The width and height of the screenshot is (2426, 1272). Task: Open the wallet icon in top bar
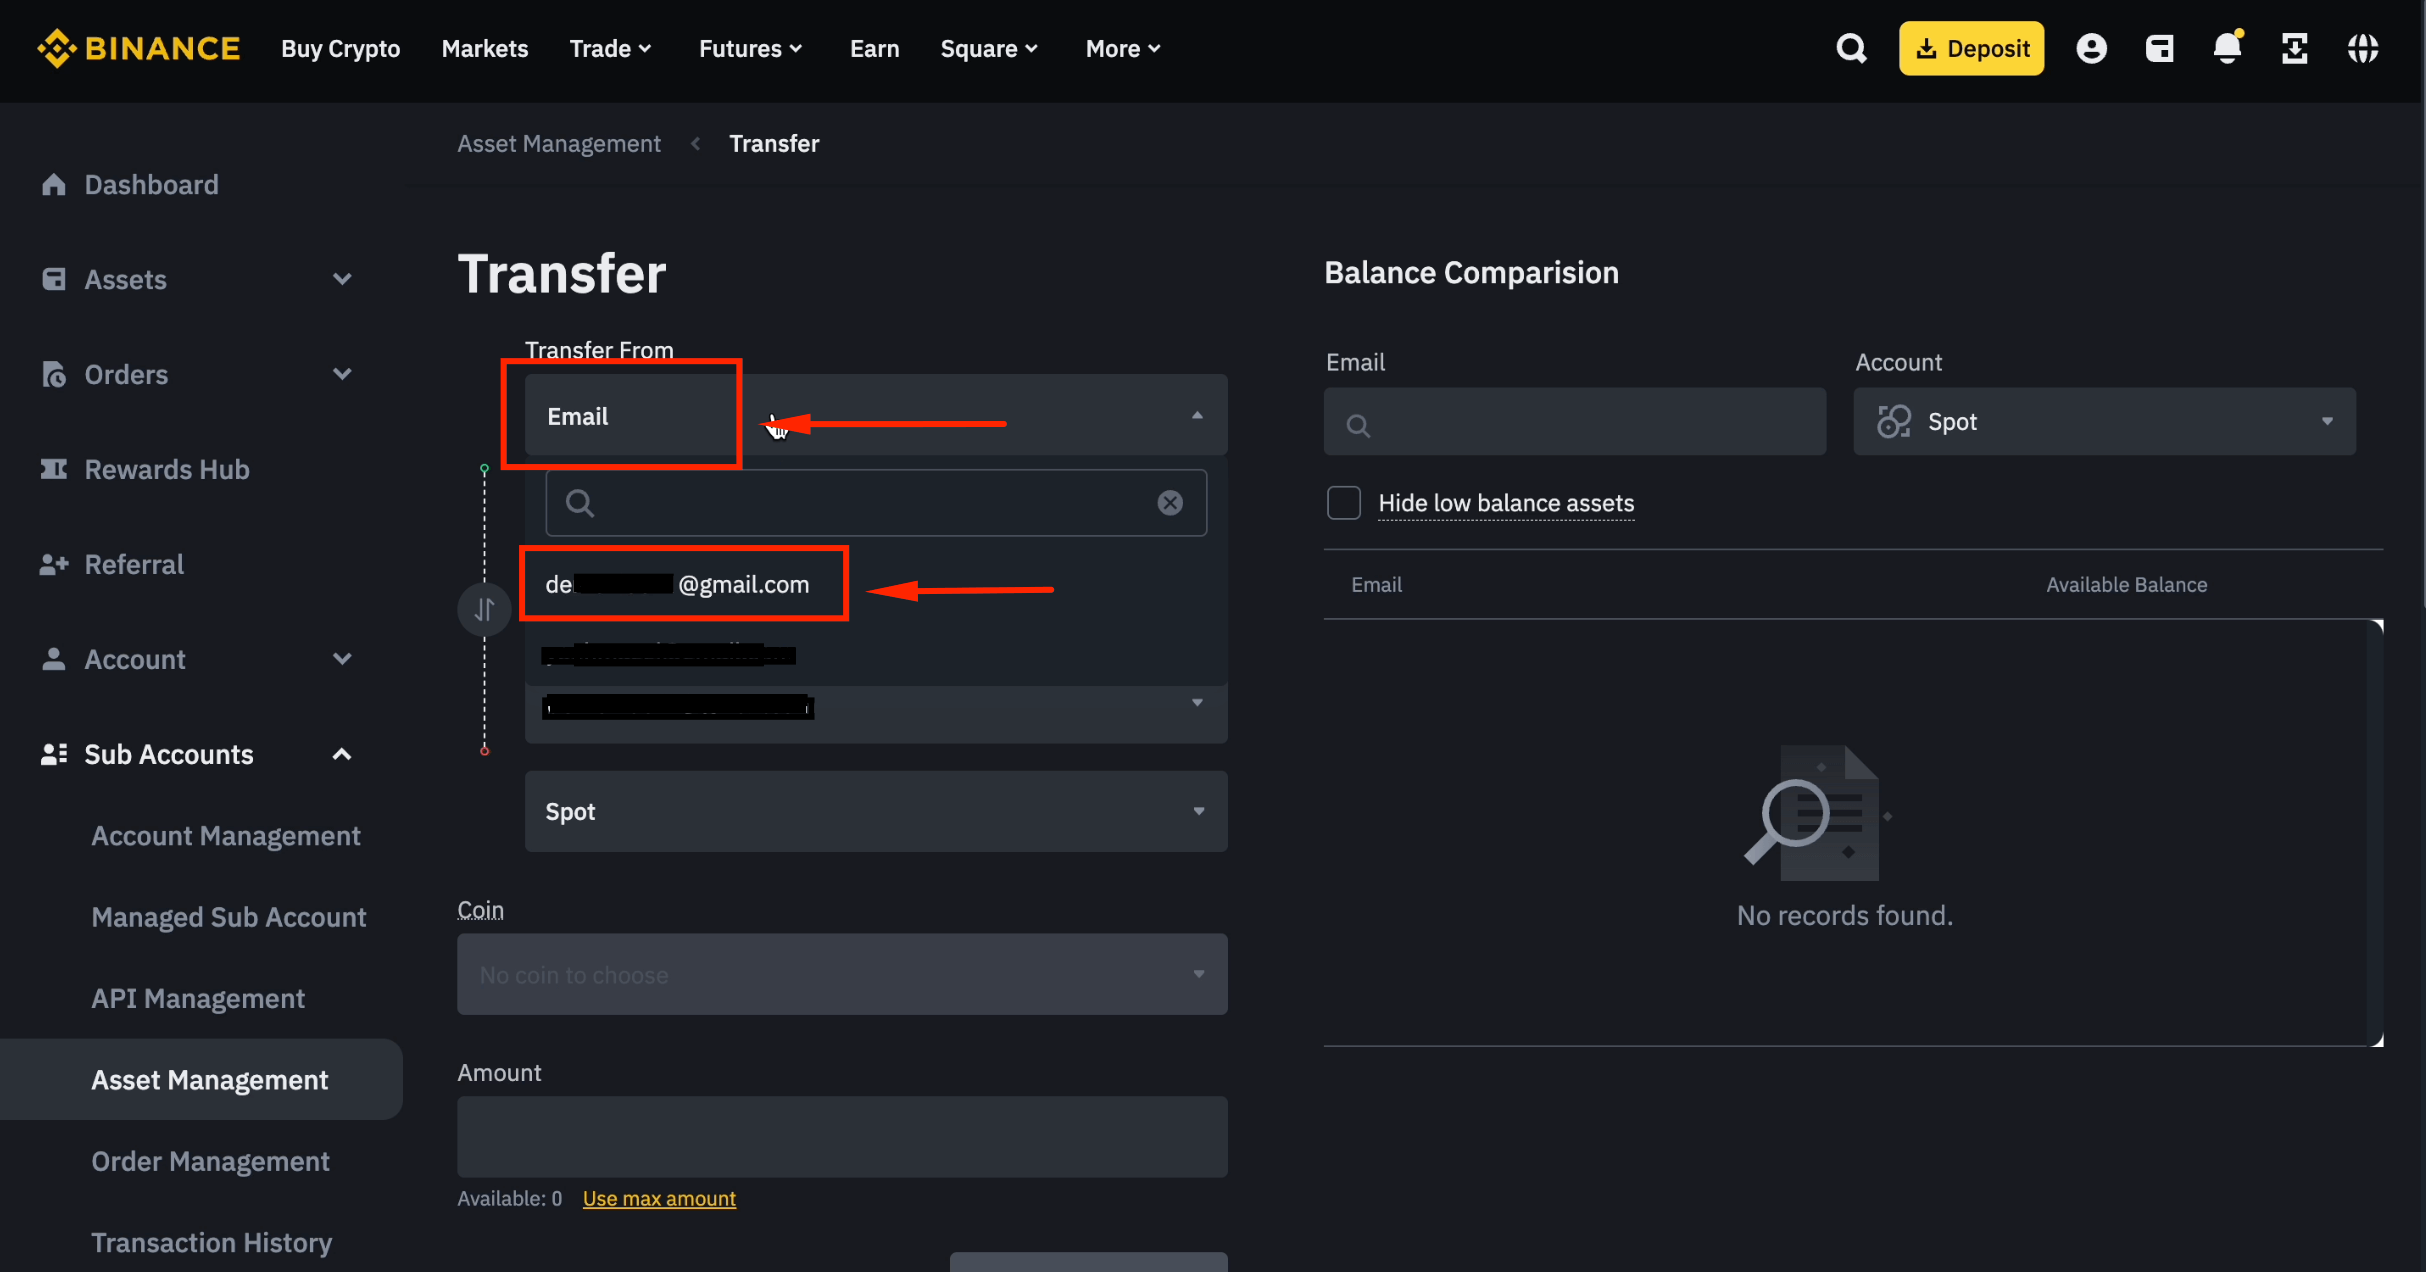(2159, 48)
